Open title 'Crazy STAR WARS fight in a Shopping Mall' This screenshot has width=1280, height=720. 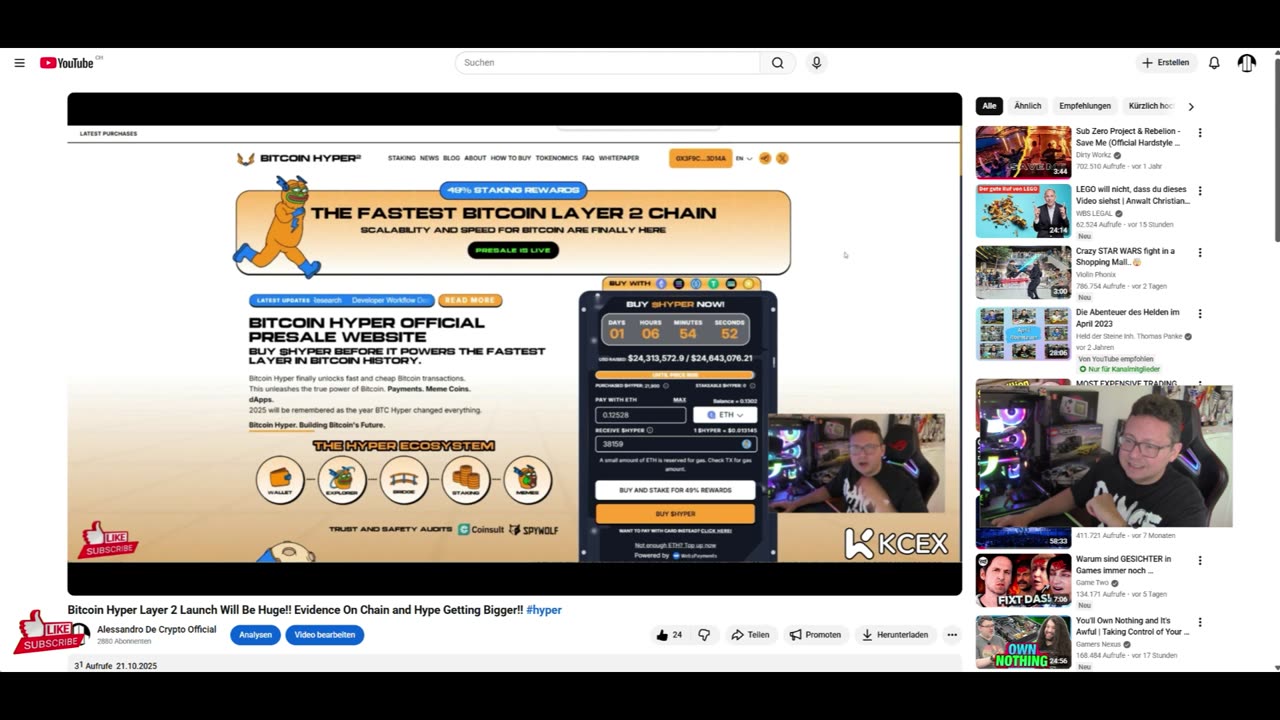pyautogui.click(x=1125, y=257)
